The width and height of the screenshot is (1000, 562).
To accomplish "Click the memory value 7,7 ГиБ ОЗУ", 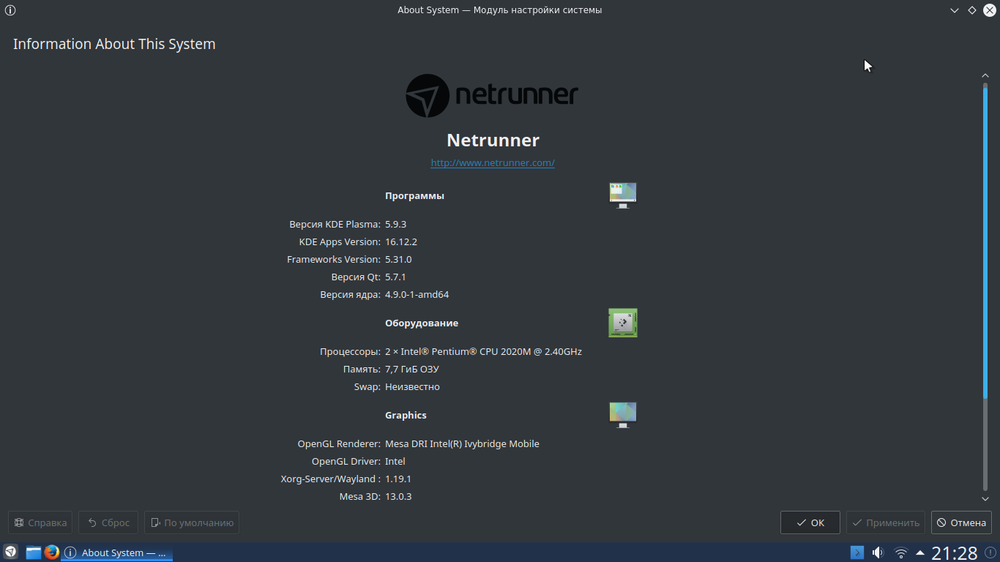I will 411,369.
